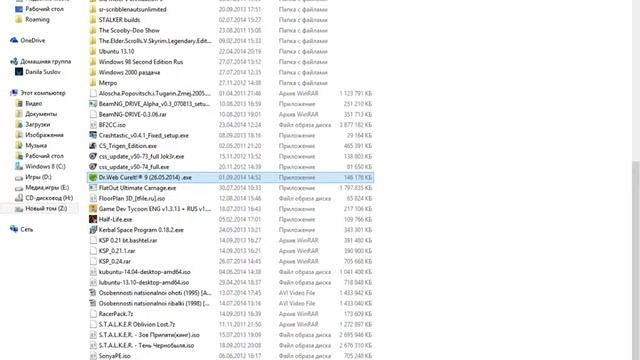
Task: Open Рабочий стол listed under Этот компьютер
Action: pyautogui.click(x=44, y=156)
